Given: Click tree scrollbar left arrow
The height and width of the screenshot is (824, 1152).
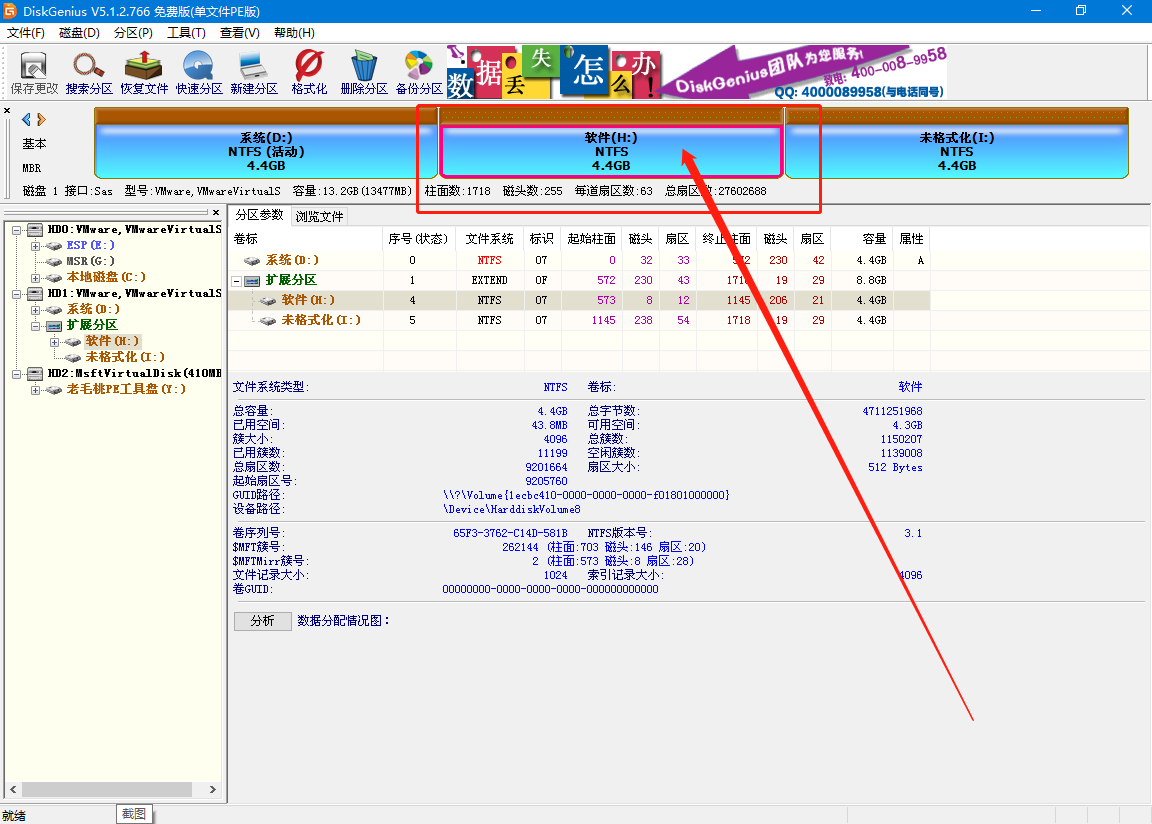Looking at the screenshot, I should click(13, 789).
